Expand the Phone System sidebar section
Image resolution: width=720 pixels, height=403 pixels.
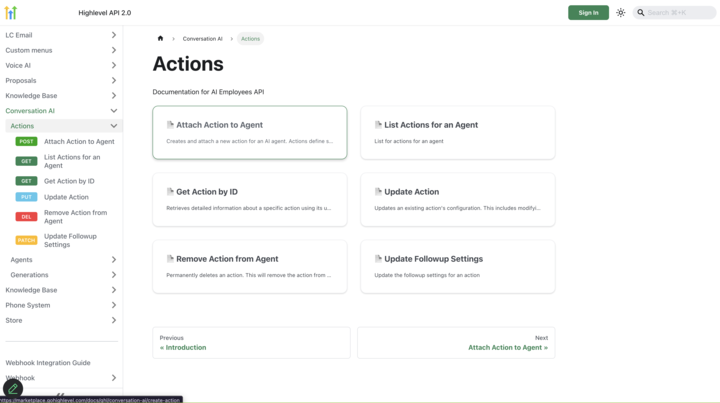(x=113, y=305)
